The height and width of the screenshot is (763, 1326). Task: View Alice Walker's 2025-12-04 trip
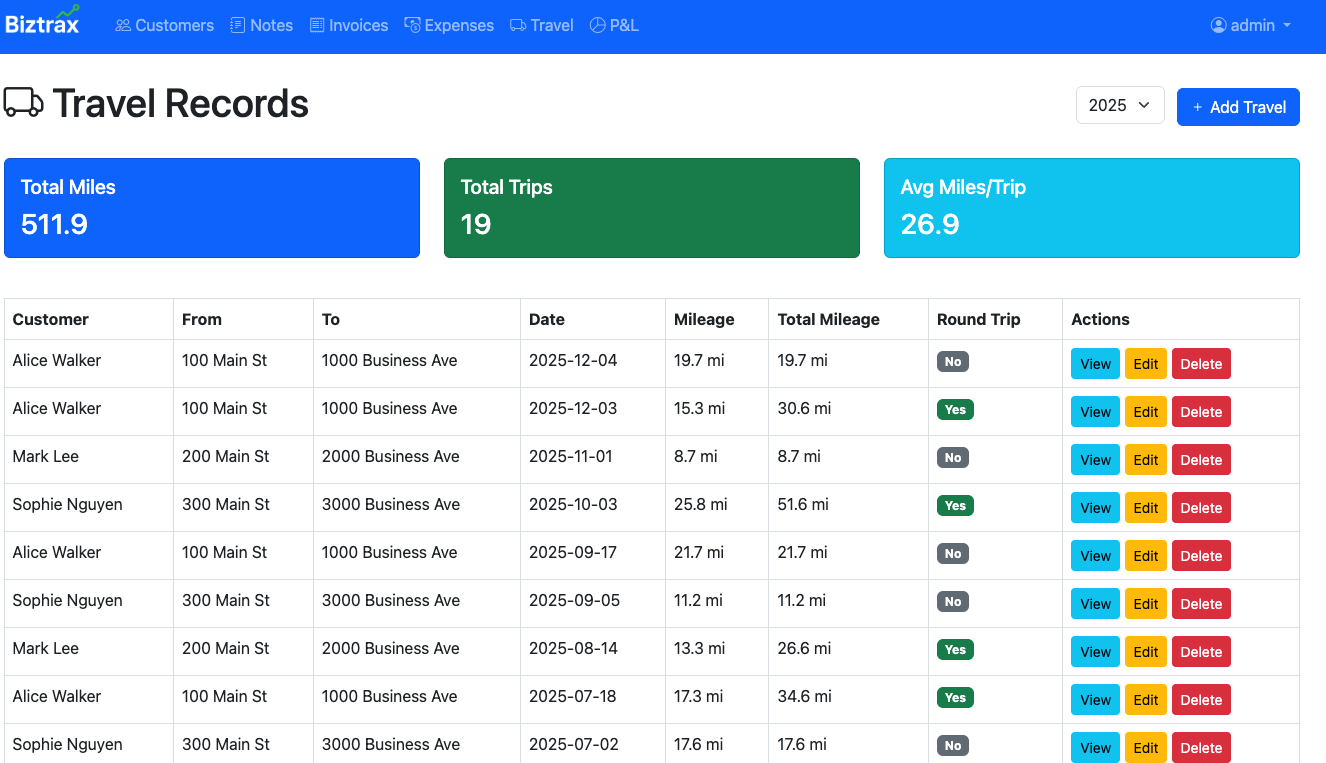pos(1095,363)
